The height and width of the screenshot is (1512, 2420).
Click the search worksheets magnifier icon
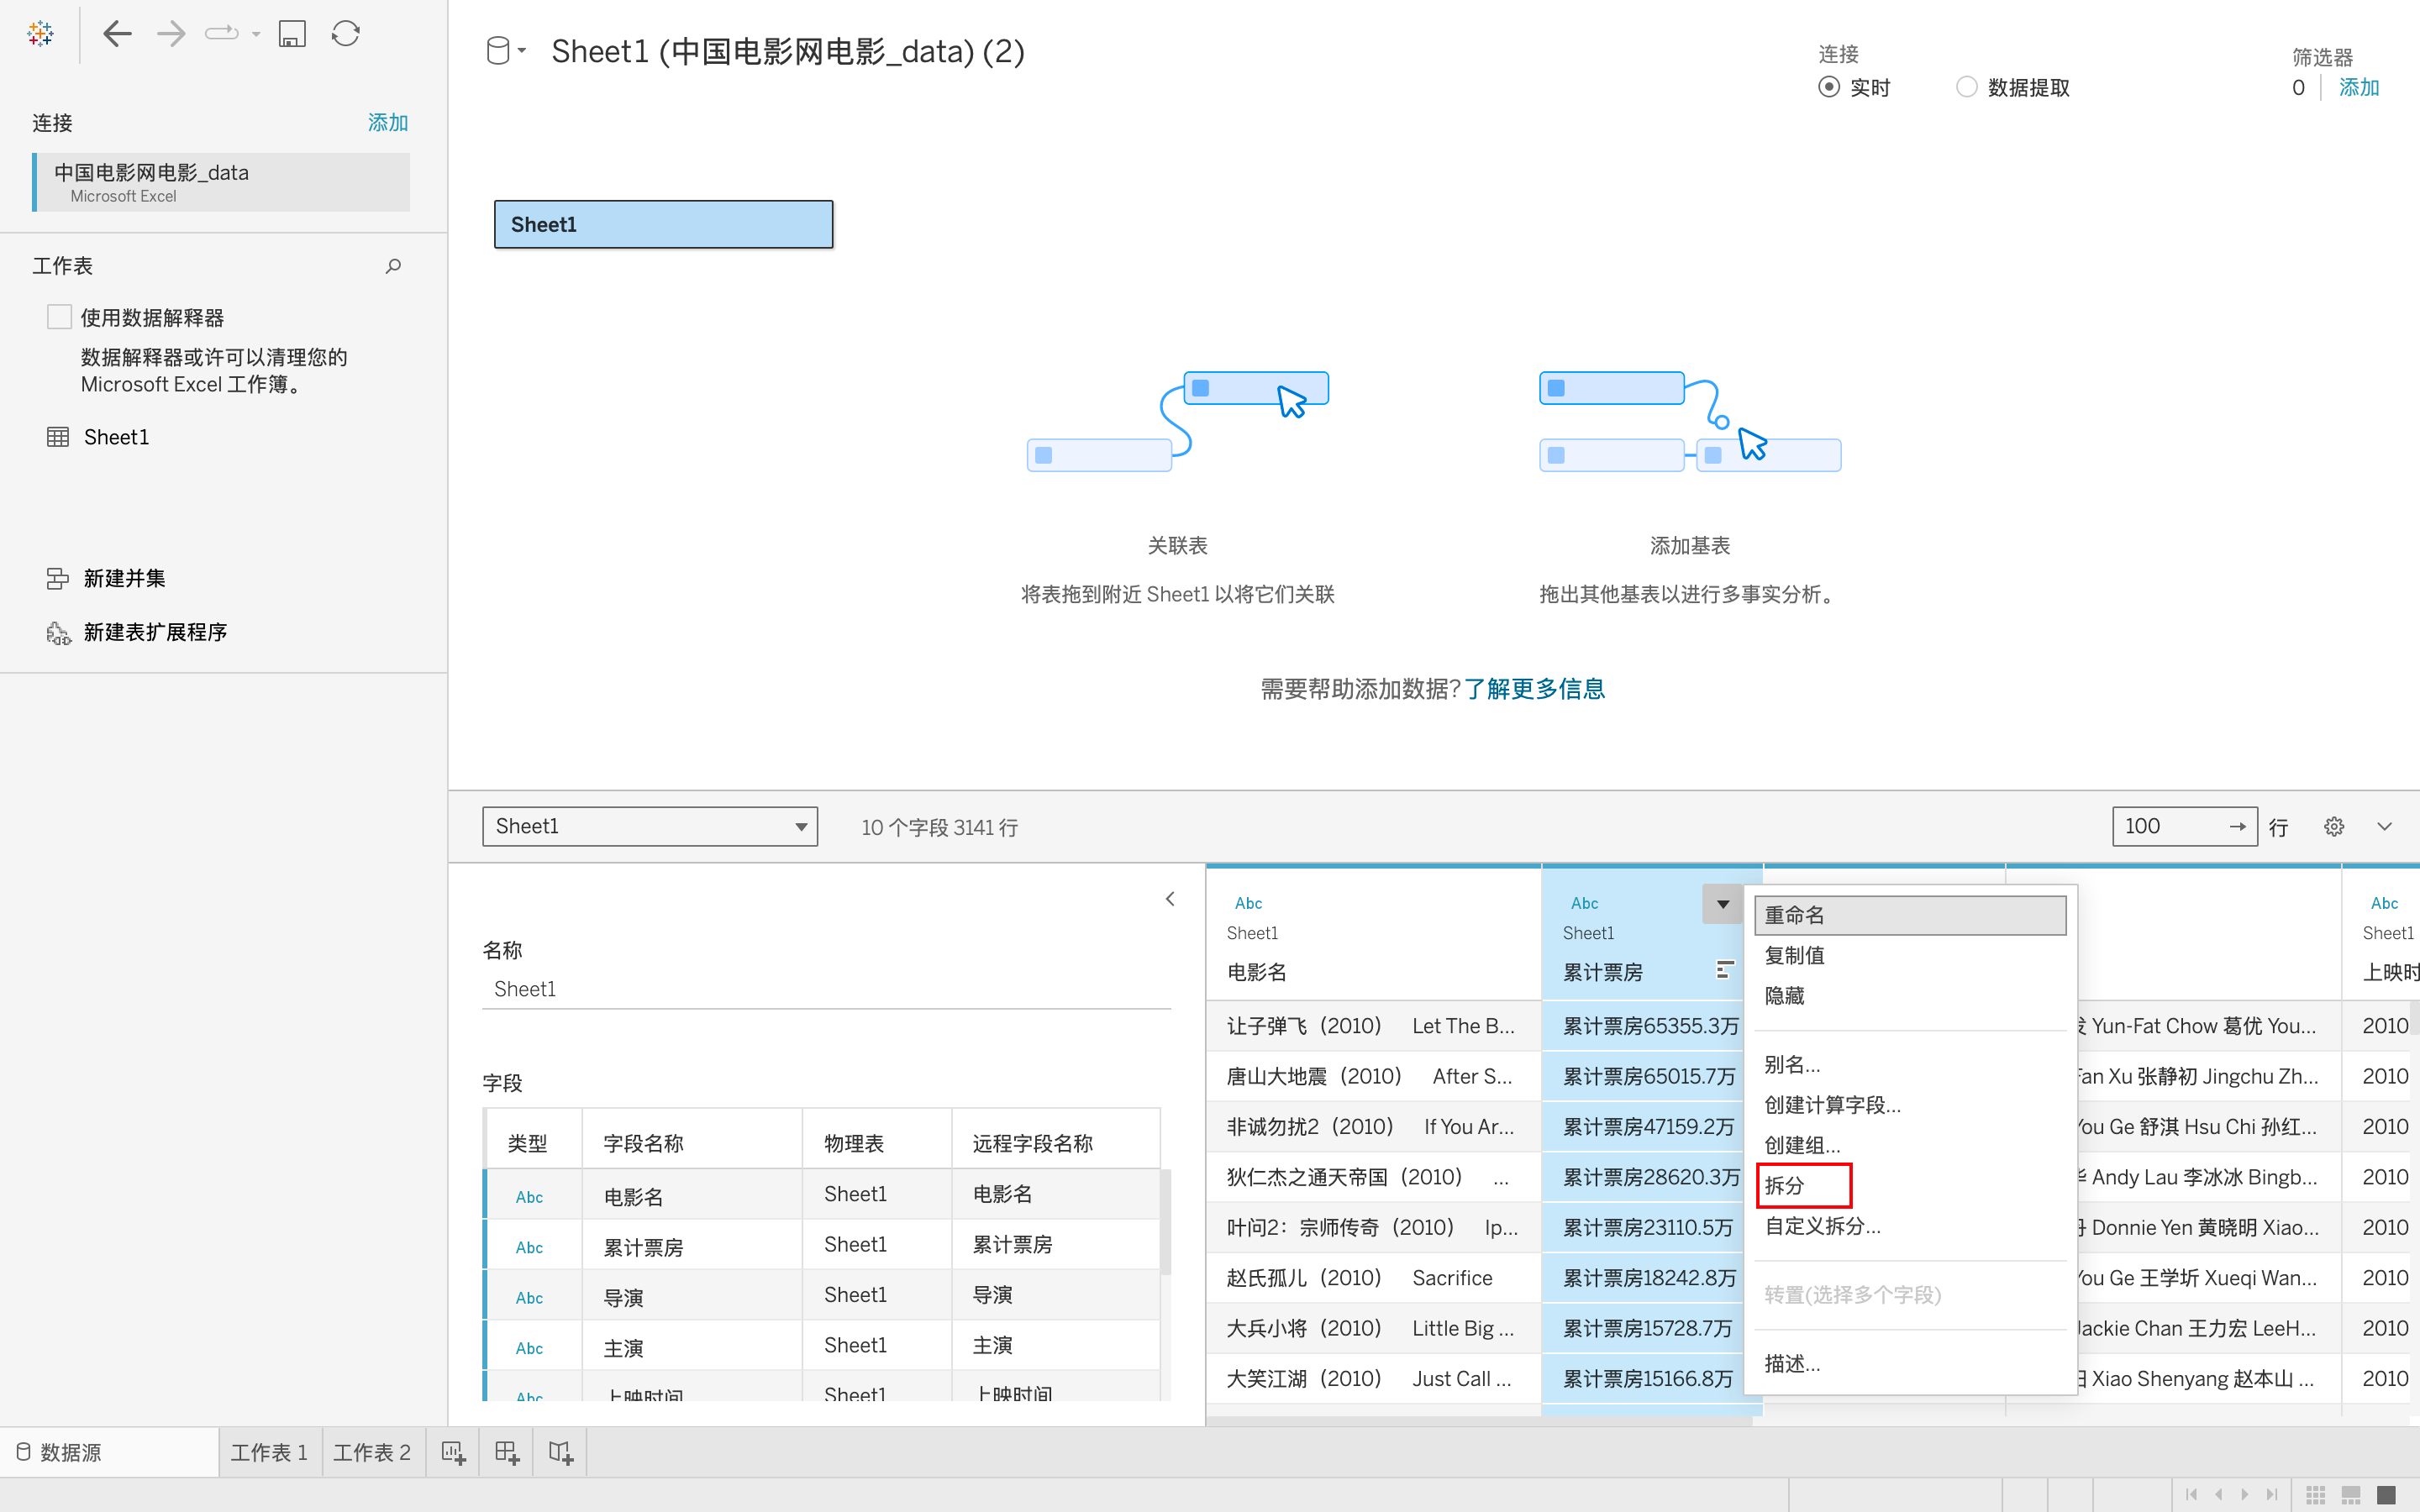point(393,266)
